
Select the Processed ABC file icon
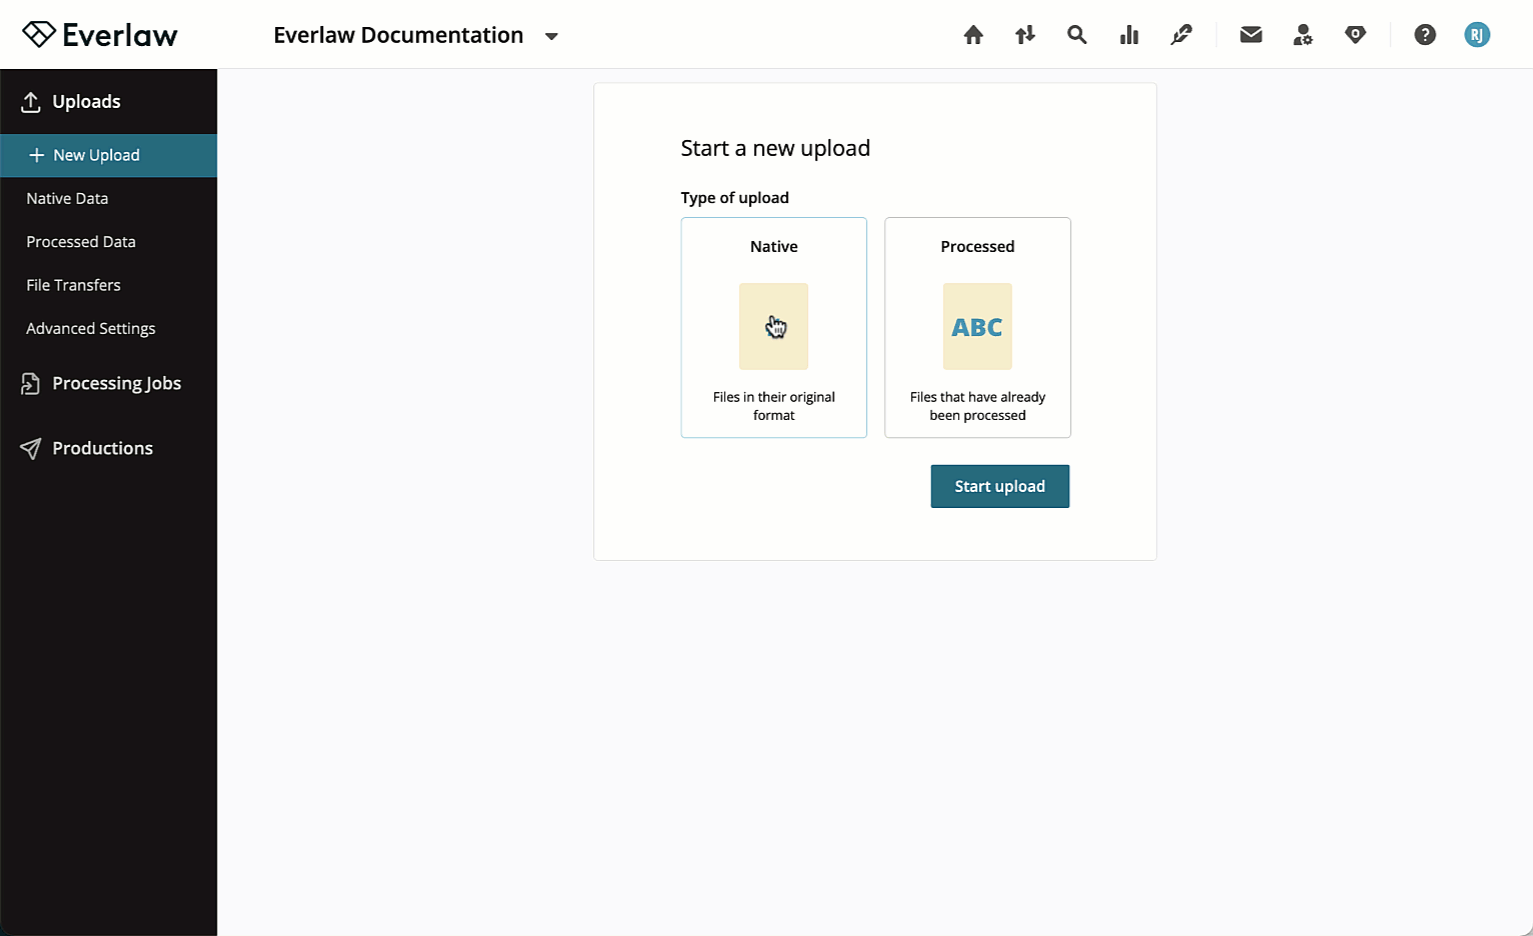(977, 327)
